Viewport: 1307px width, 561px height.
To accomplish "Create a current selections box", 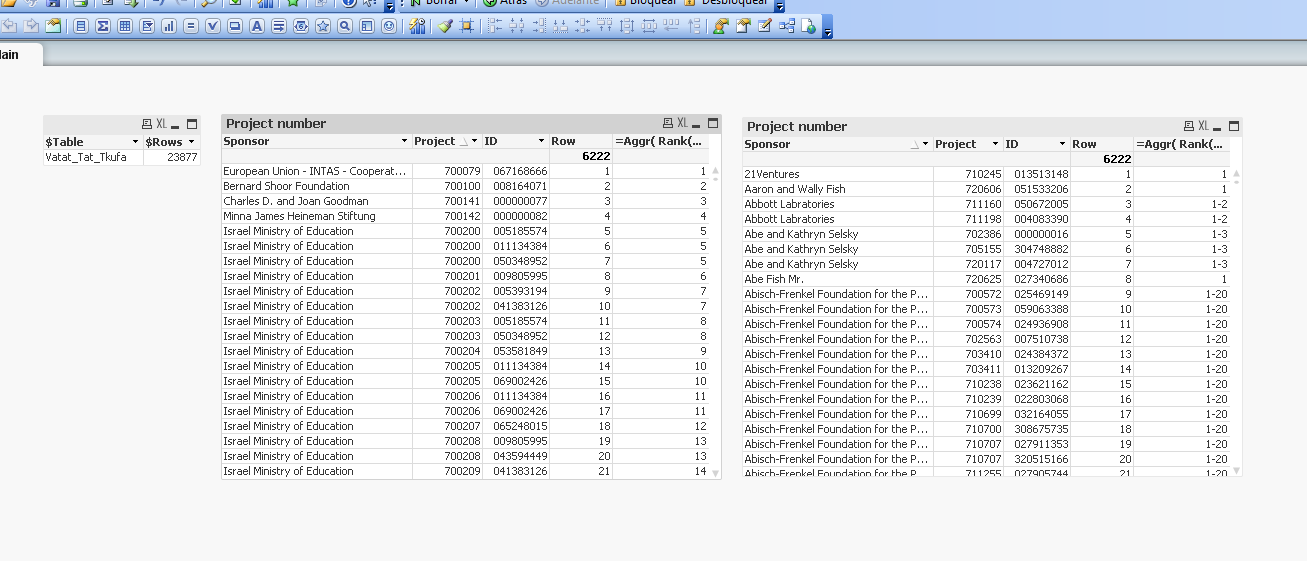I will [x=213, y=26].
